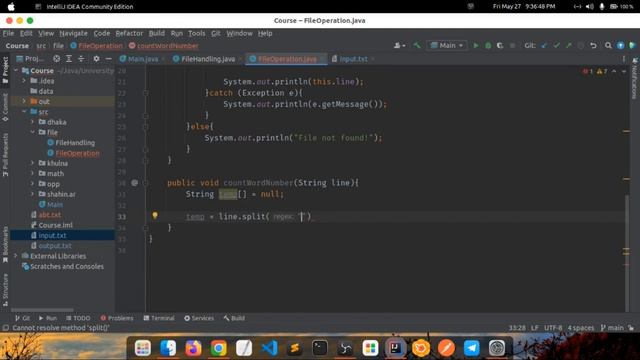Jump to next highlighted error arrow

[624, 71]
